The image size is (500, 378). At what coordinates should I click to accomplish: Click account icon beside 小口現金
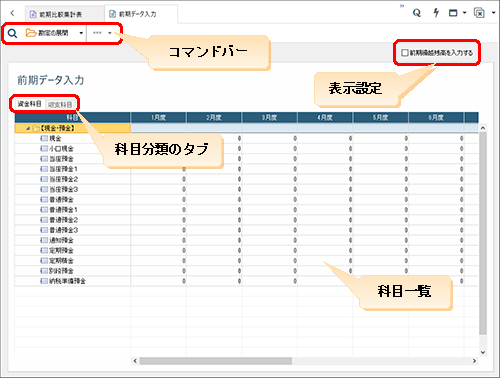tap(44, 149)
